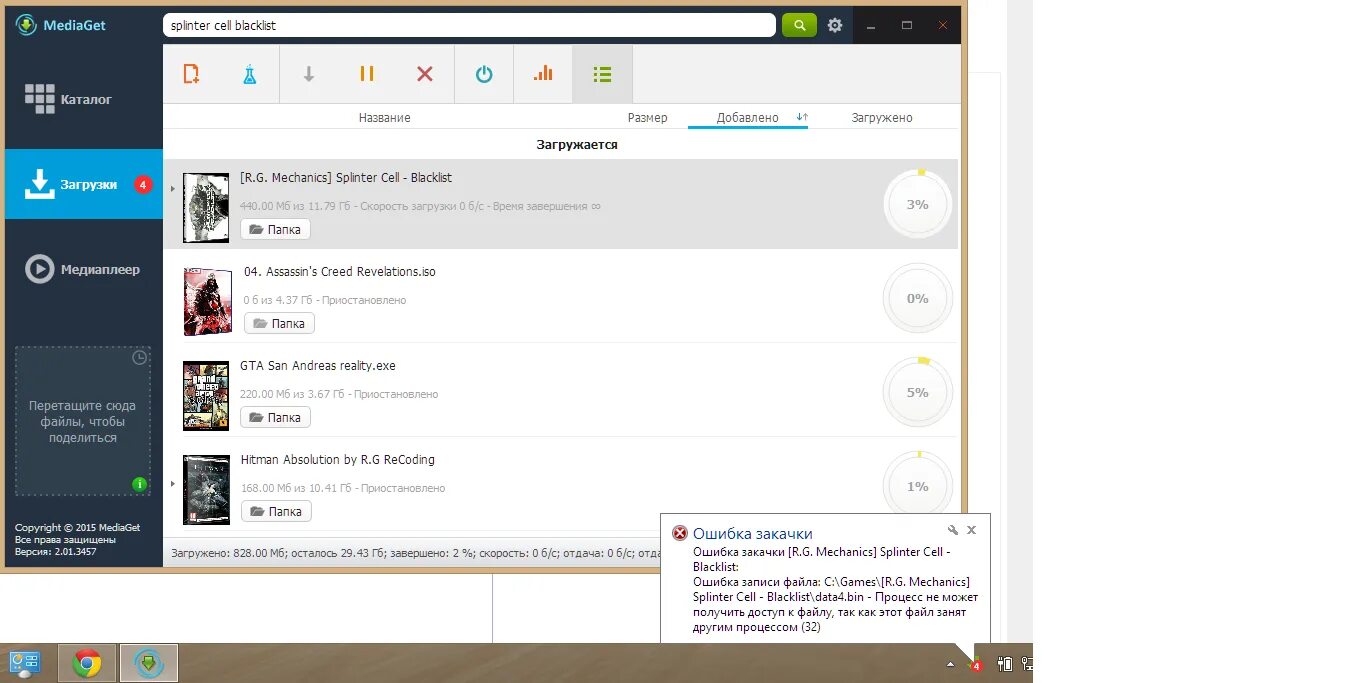Viewport: 1360px width, 683px height.
Task: Click inside the search field
Action: (469, 25)
